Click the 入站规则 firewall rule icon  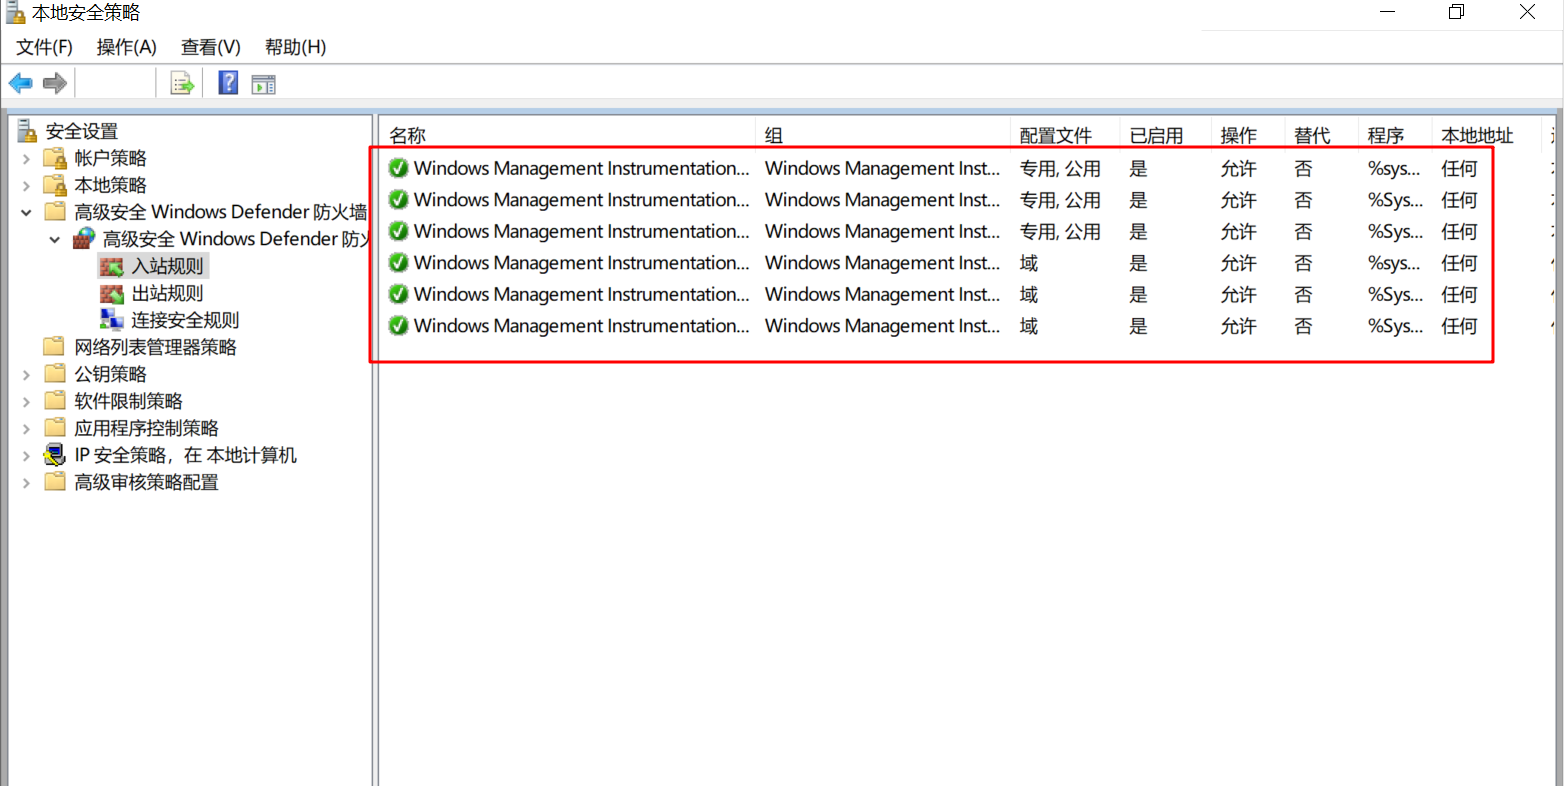click(x=112, y=266)
